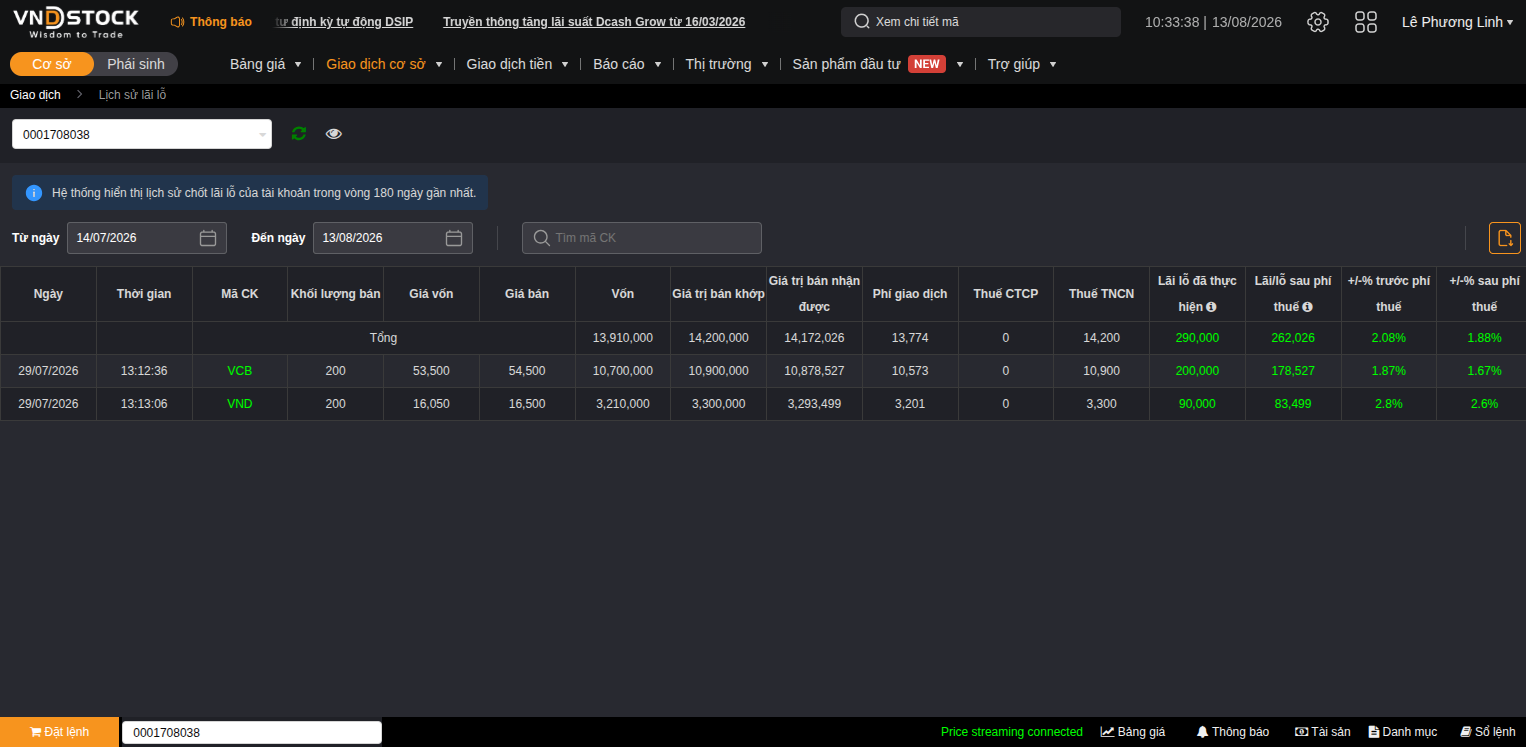Click the 10:33:38 clock display

(x=1172, y=22)
